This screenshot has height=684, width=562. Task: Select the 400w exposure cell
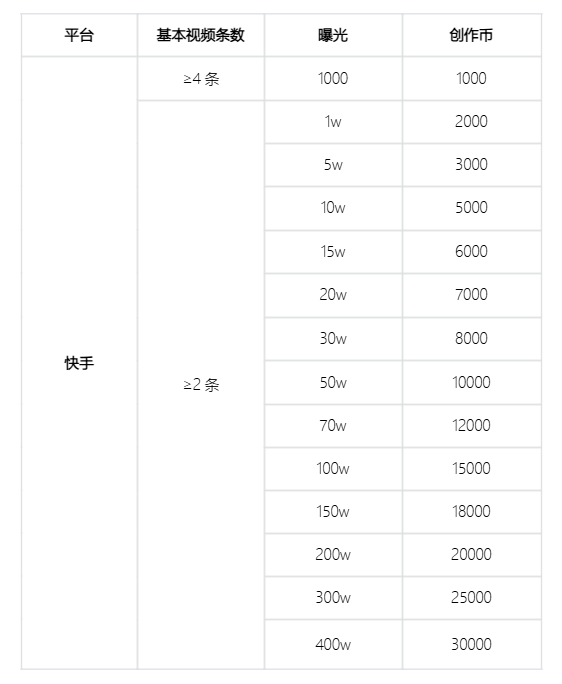tap(333, 644)
